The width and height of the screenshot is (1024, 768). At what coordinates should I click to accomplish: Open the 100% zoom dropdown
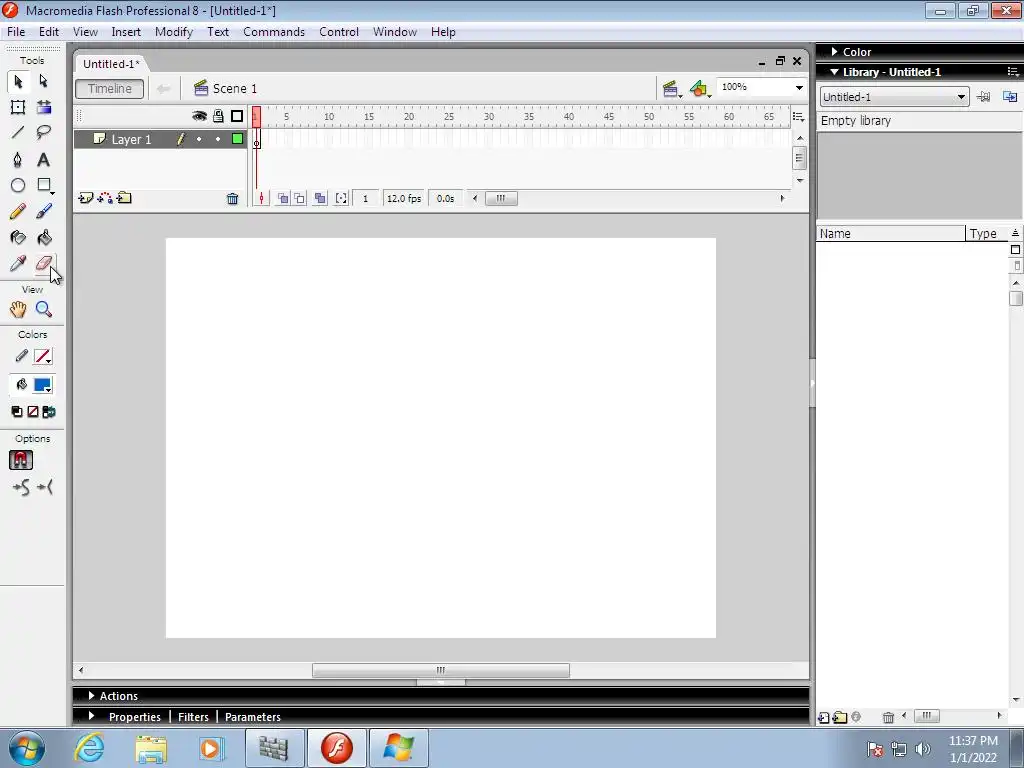click(x=799, y=88)
